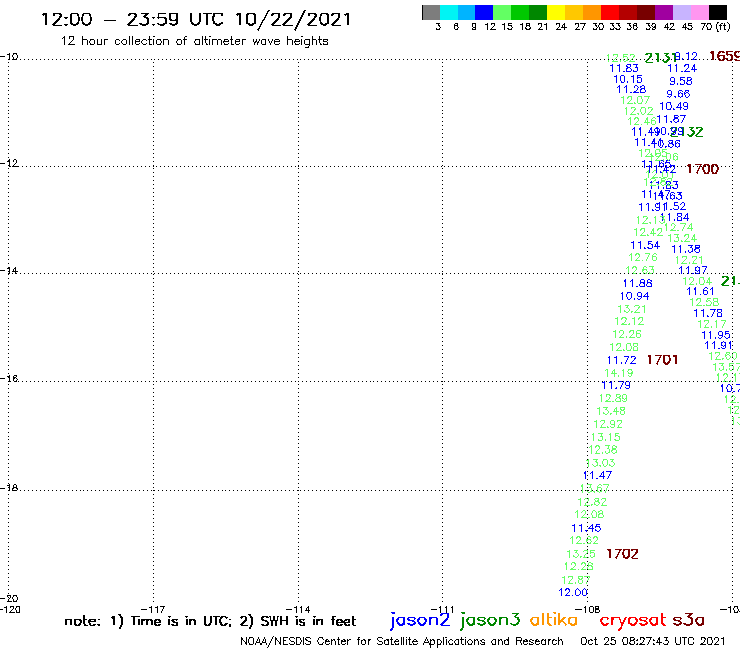740x650 pixels.
Task: Click wave height value 11.28
Action: (631, 89)
